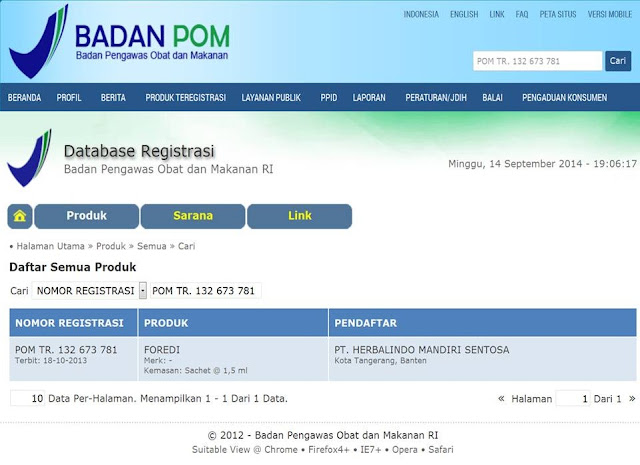Click PRODUK column header
The width and height of the screenshot is (640, 465).
pyautogui.click(x=233, y=323)
